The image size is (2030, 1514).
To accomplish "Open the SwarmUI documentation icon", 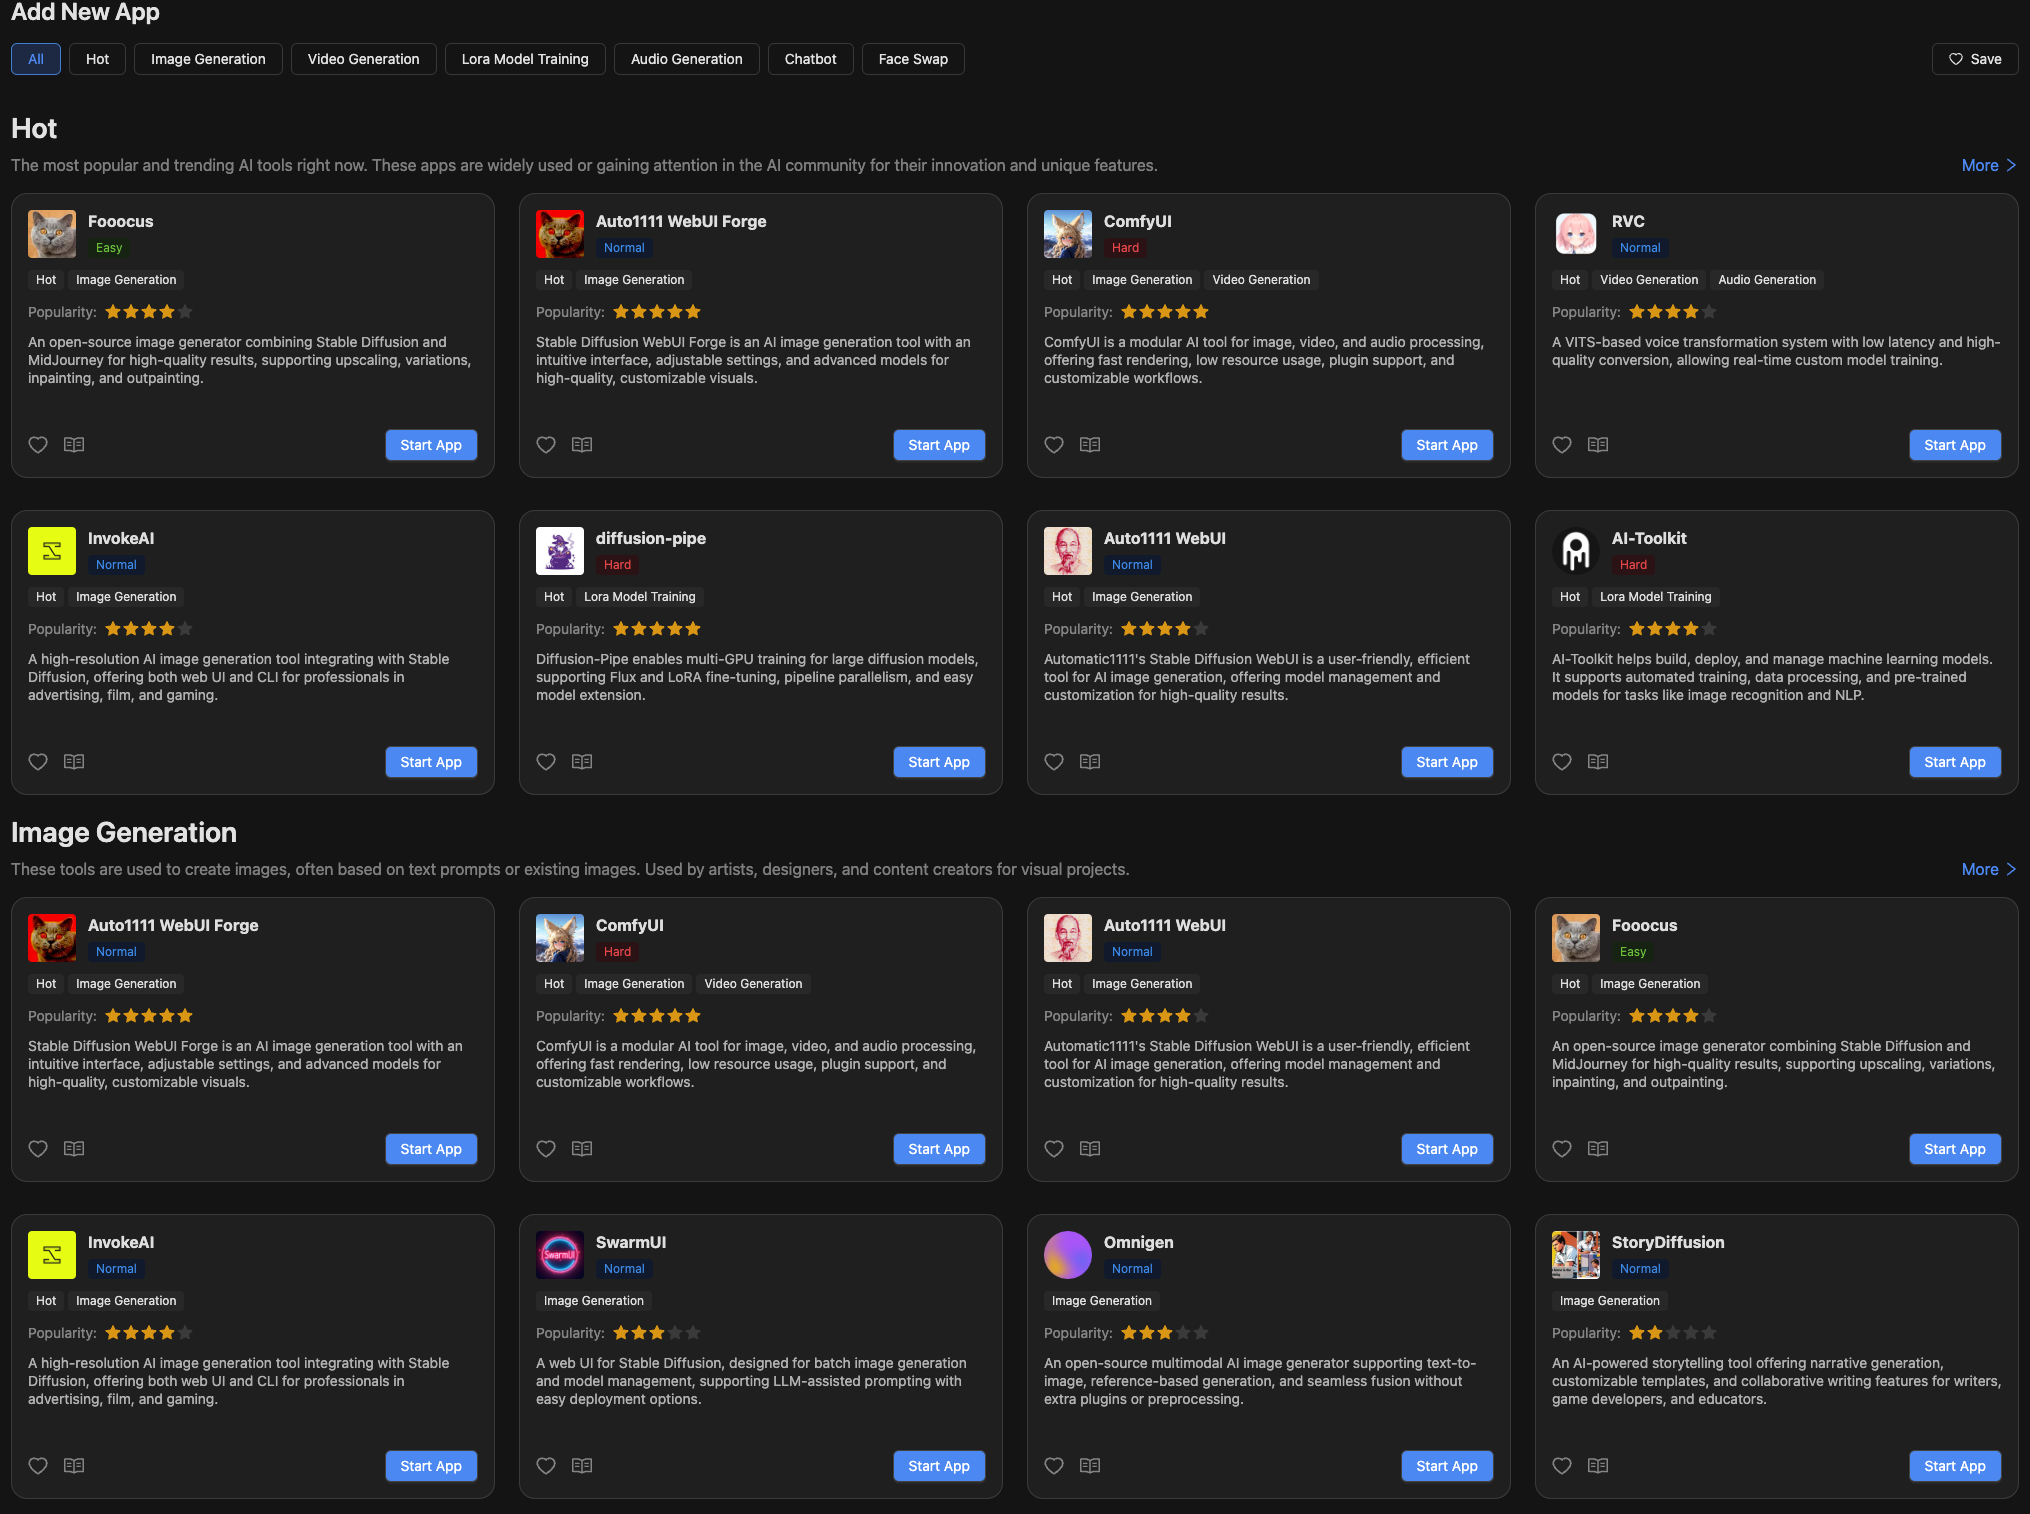I will pyautogui.click(x=582, y=1466).
